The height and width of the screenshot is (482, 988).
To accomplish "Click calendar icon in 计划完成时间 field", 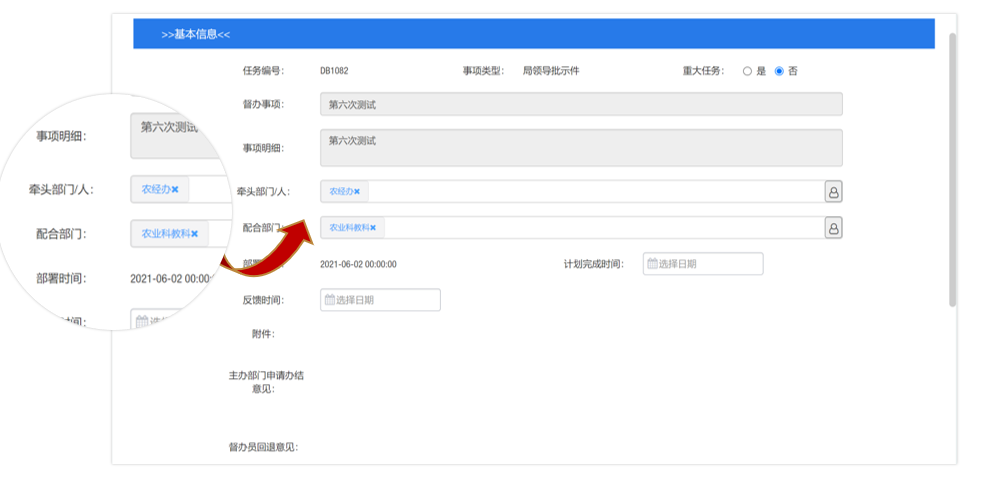I will (652, 264).
